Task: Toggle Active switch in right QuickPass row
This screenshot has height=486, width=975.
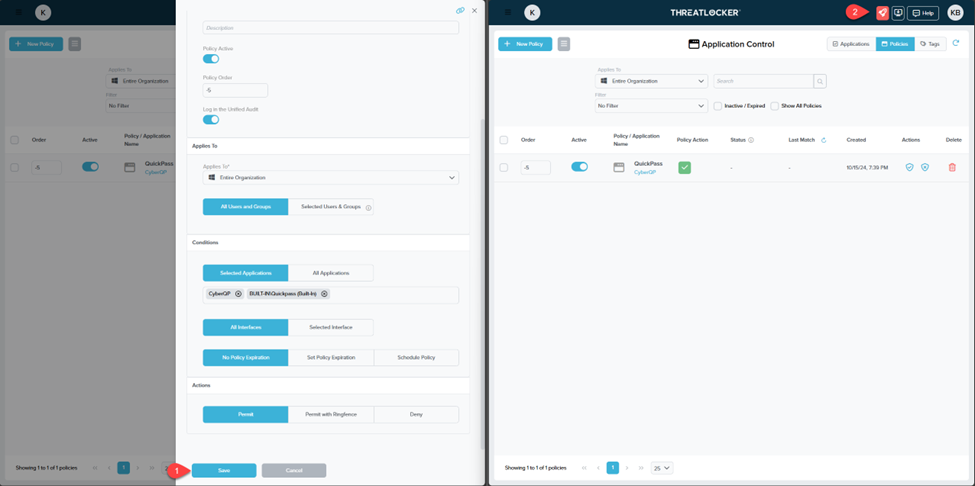Action: point(580,167)
